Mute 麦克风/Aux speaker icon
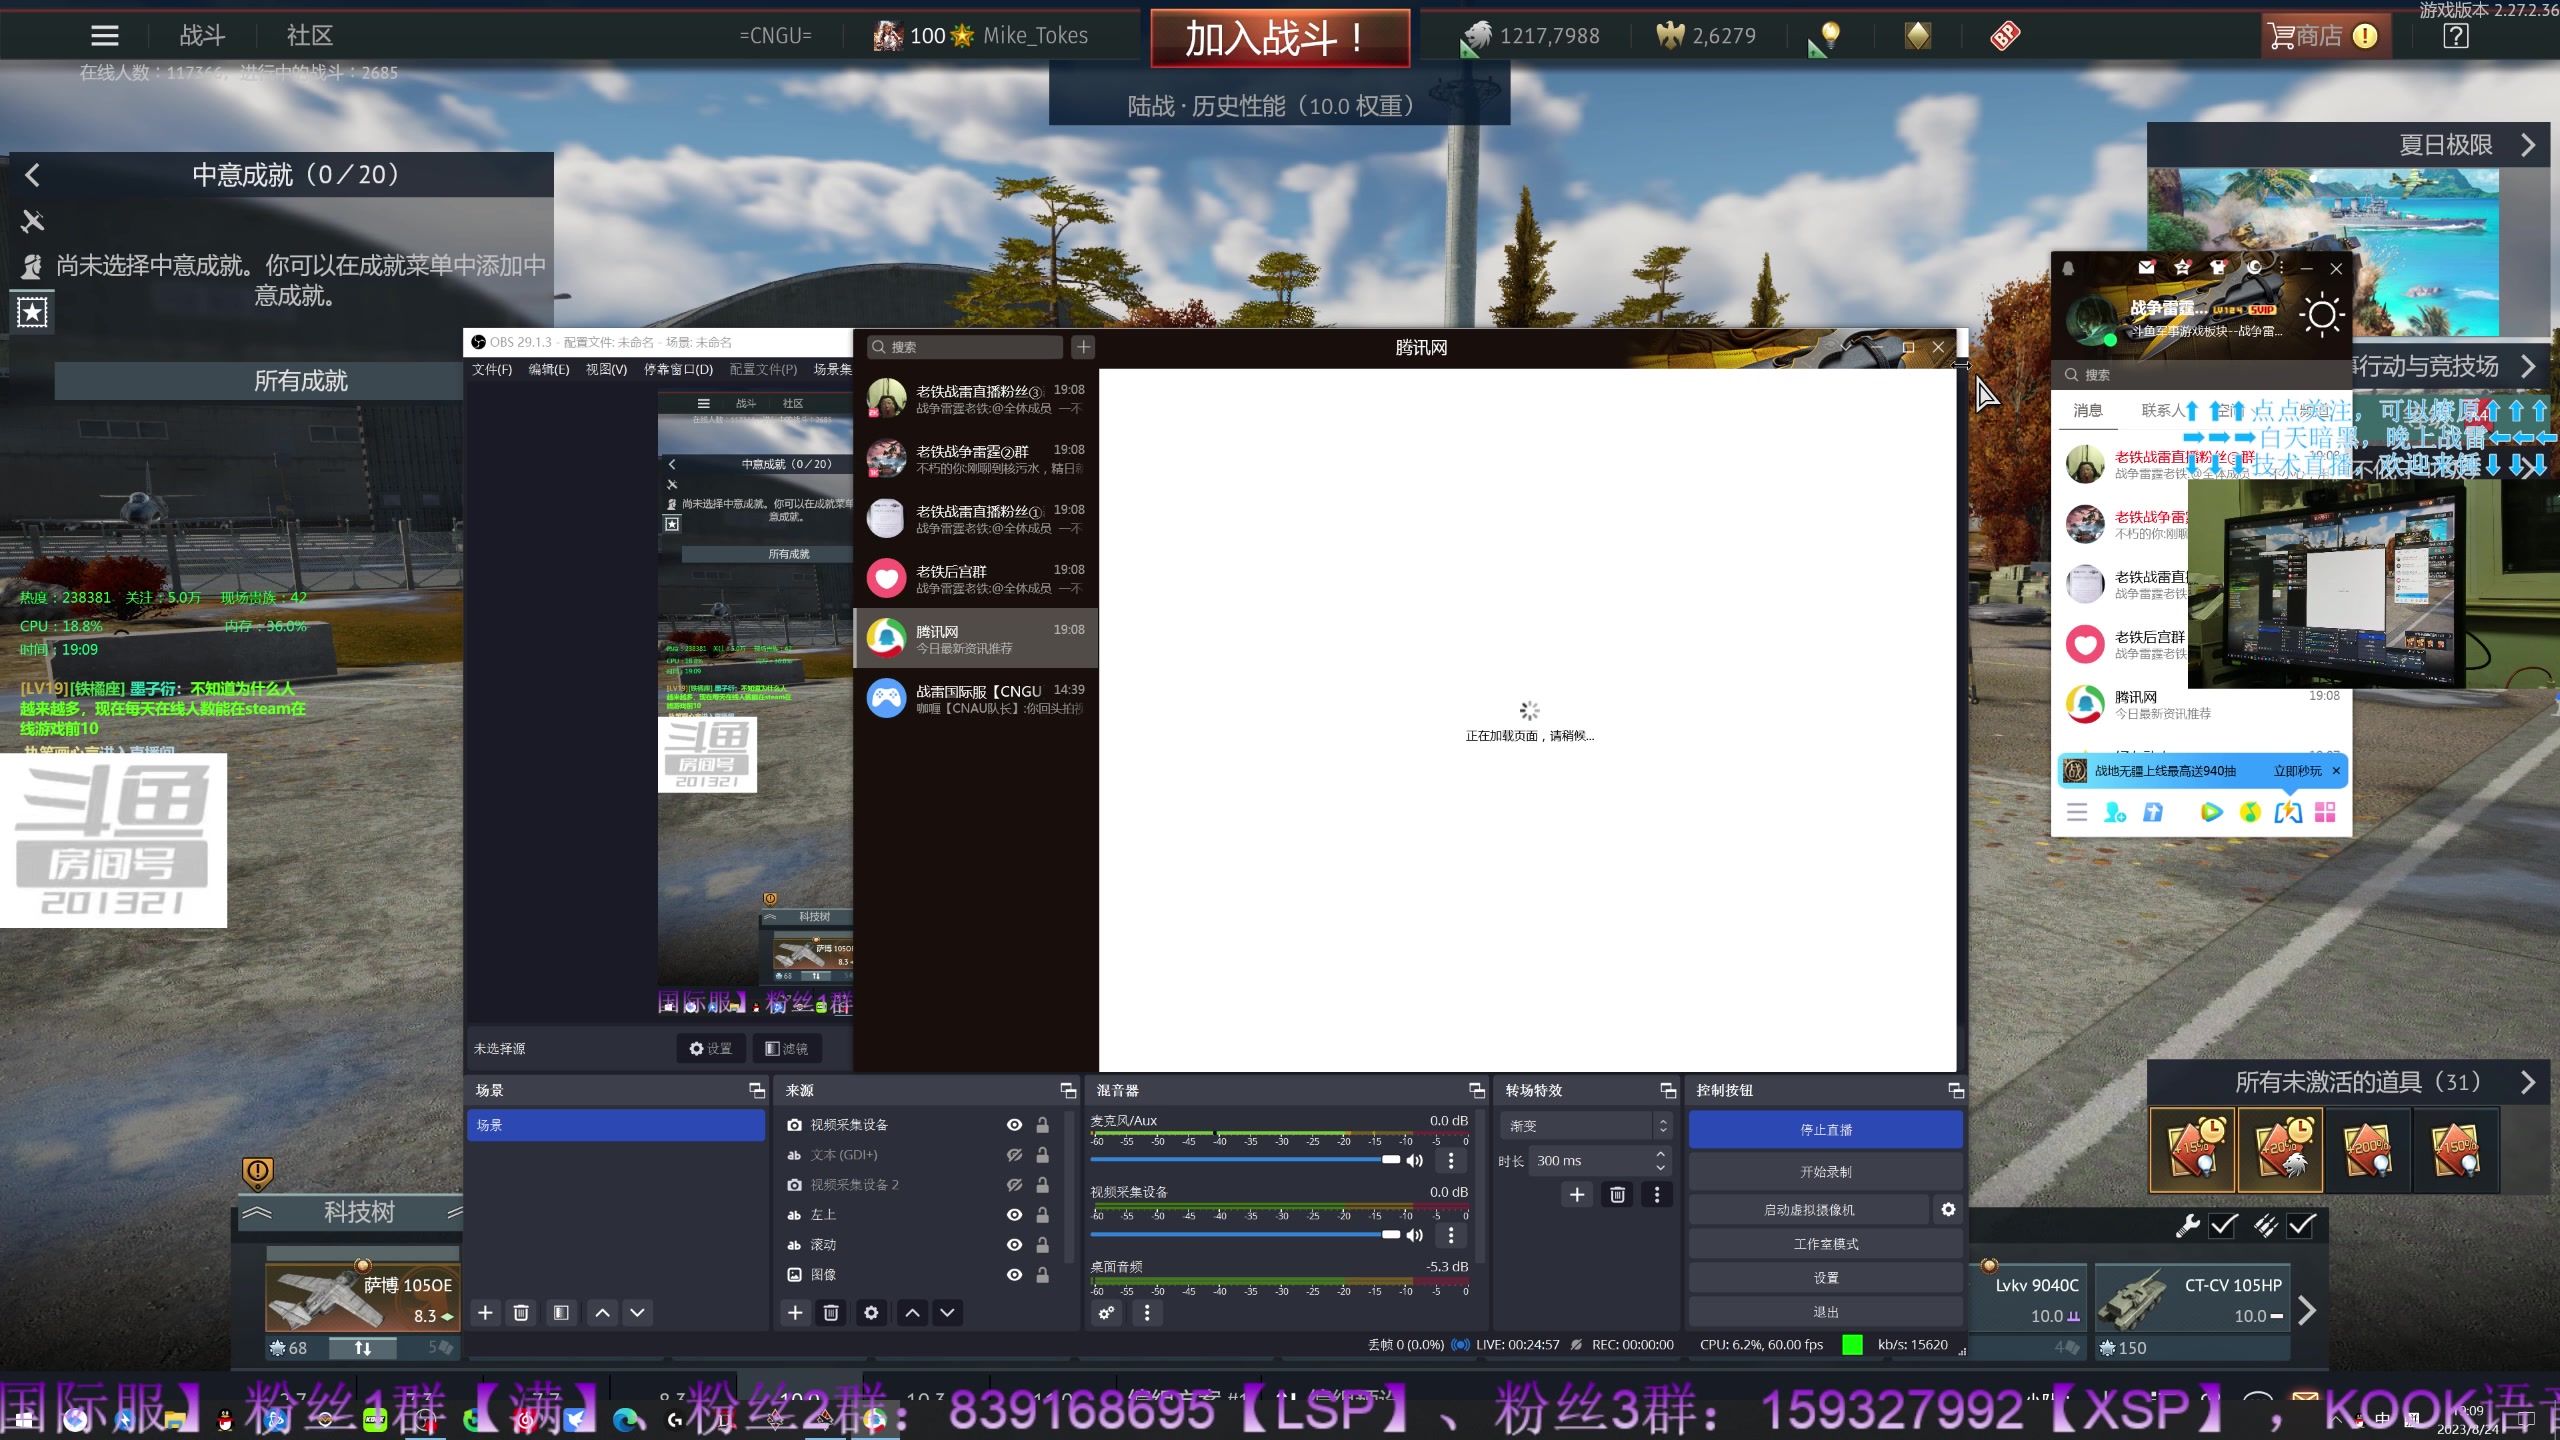Image resolution: width=2560 pixels, height=1440 pixels. tap(1414, 1160)
